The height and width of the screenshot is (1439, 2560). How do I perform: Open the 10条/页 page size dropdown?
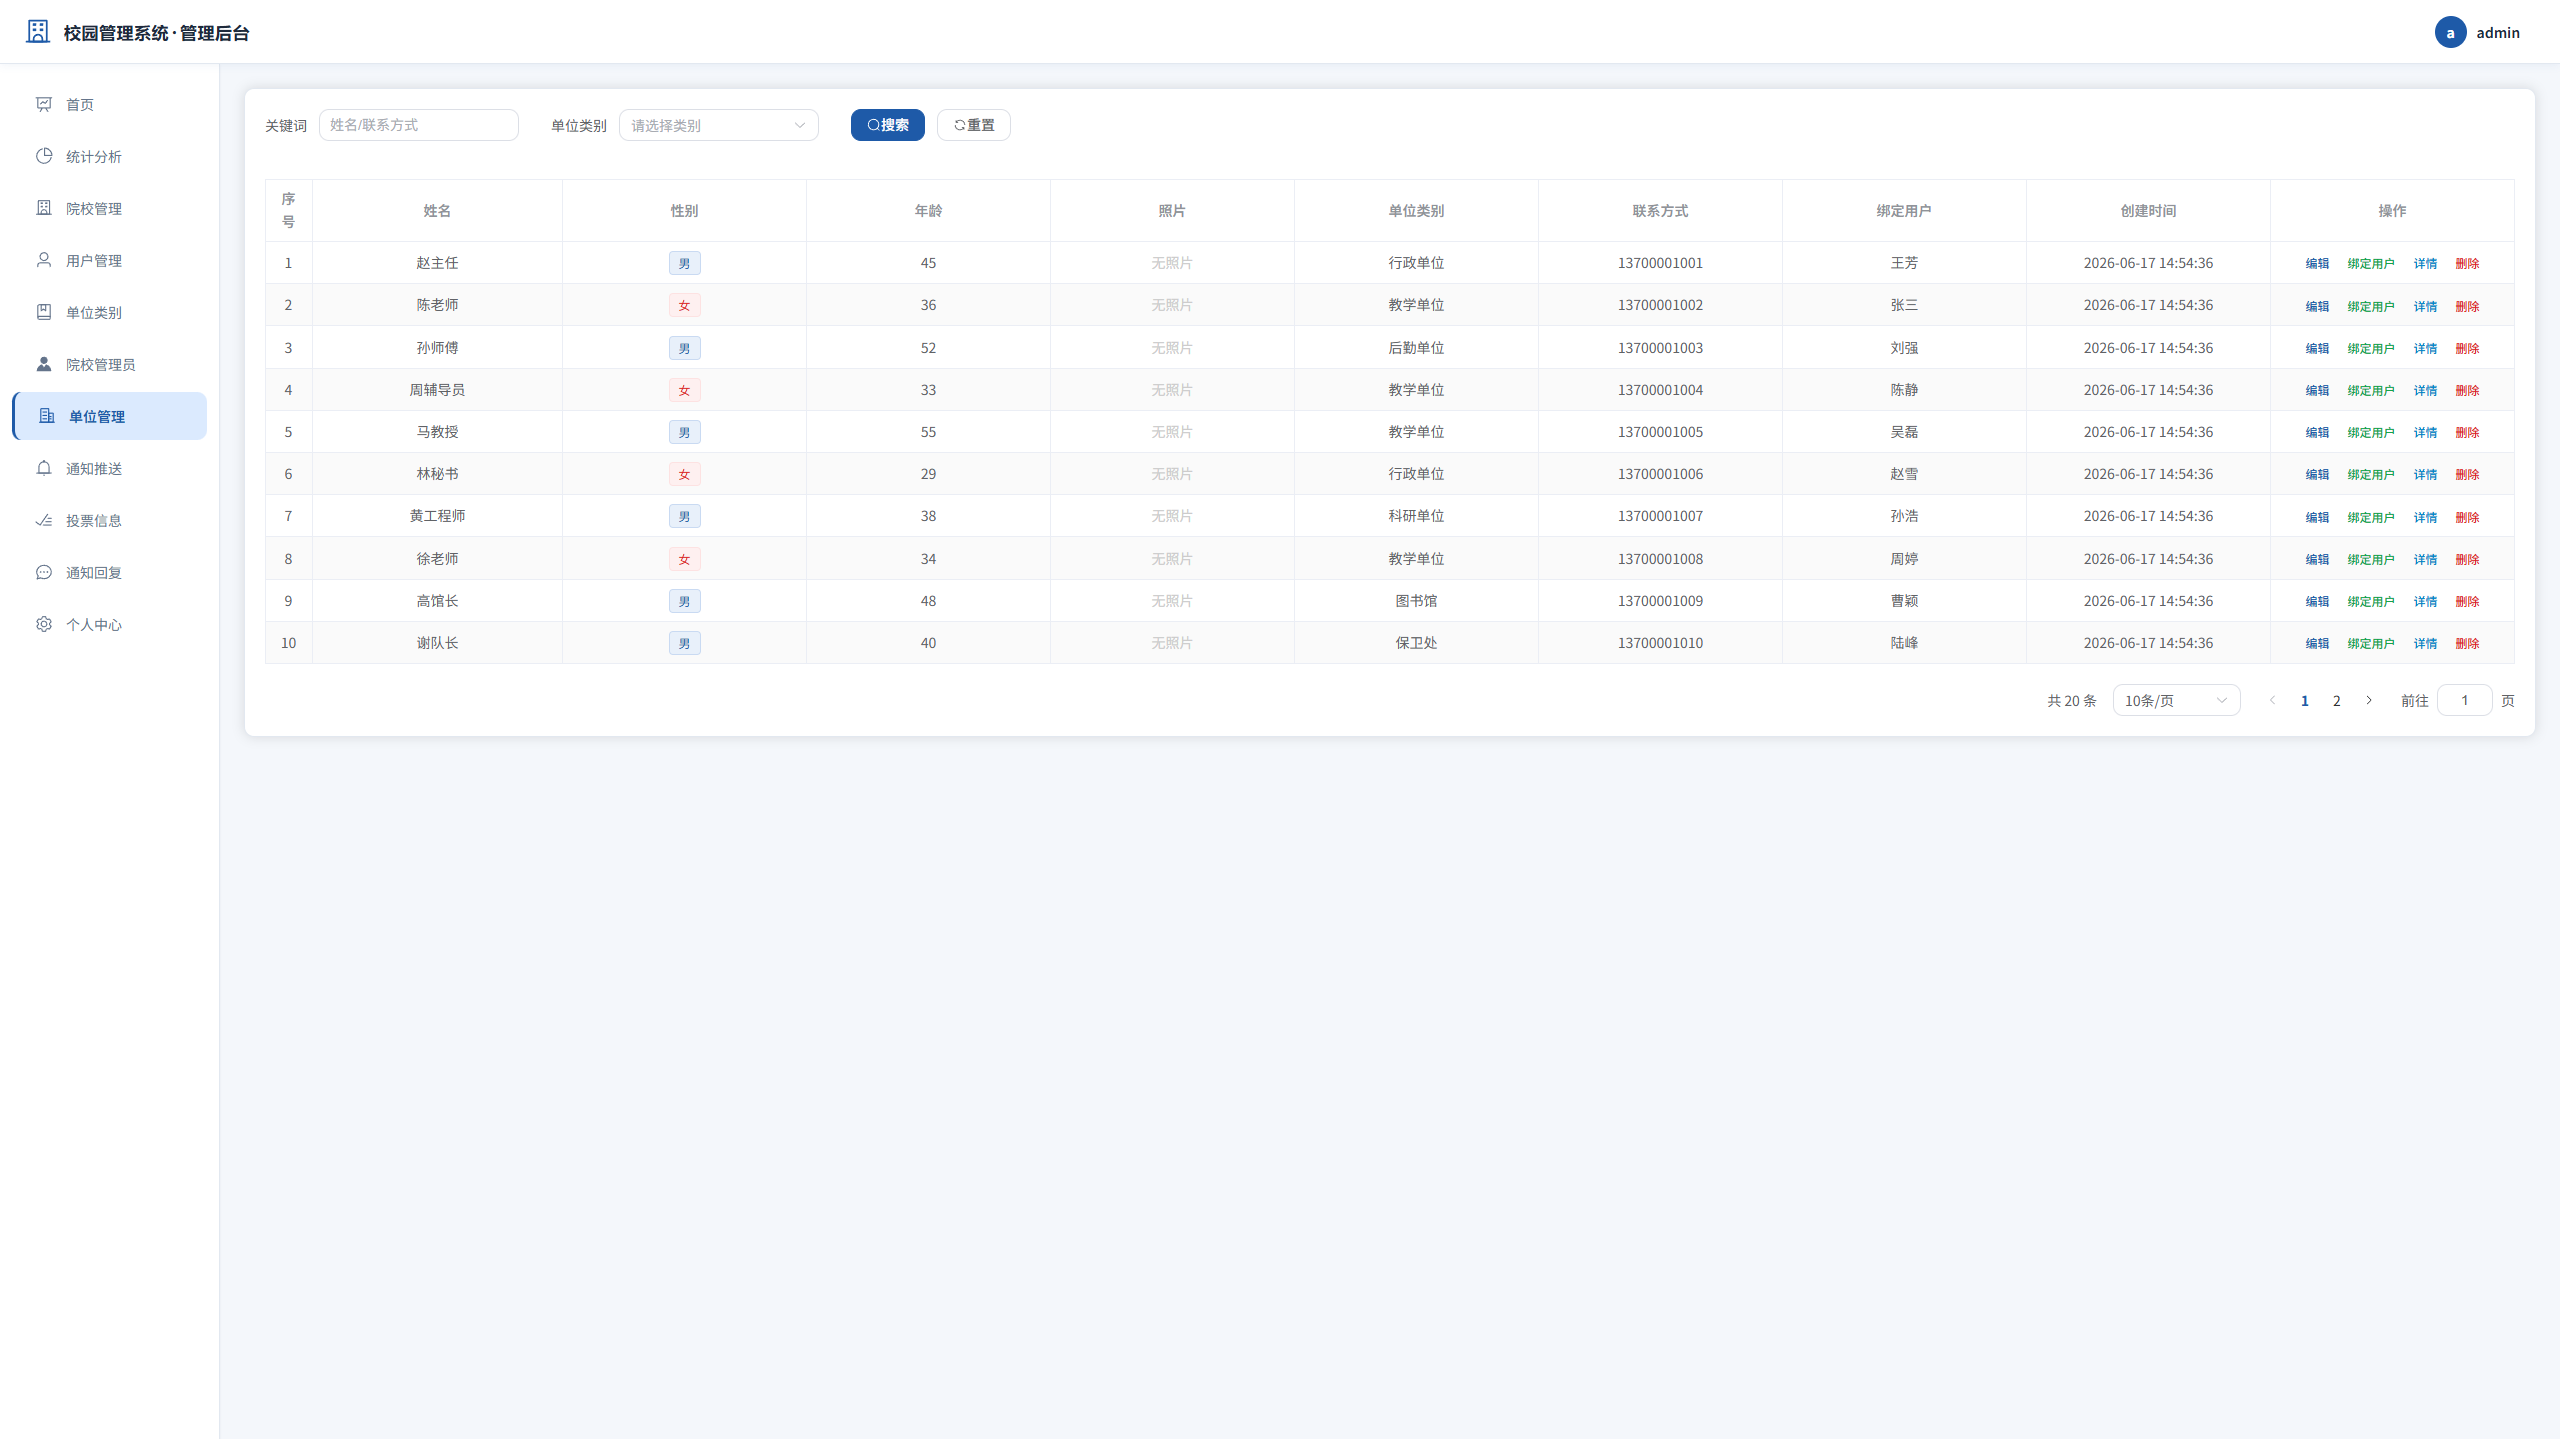click(2176, 700)
